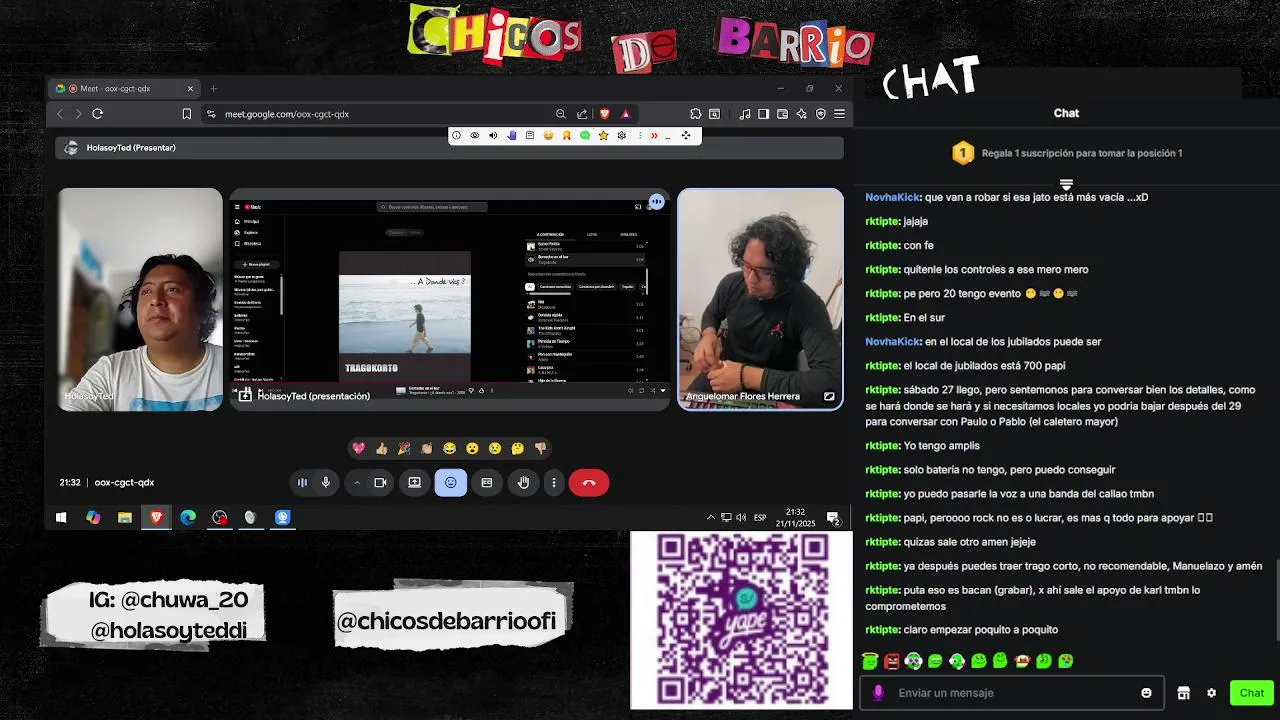Click the purple microphone icon in chat box
This screenshot has height=720, width=1280.
coord(878,693)
